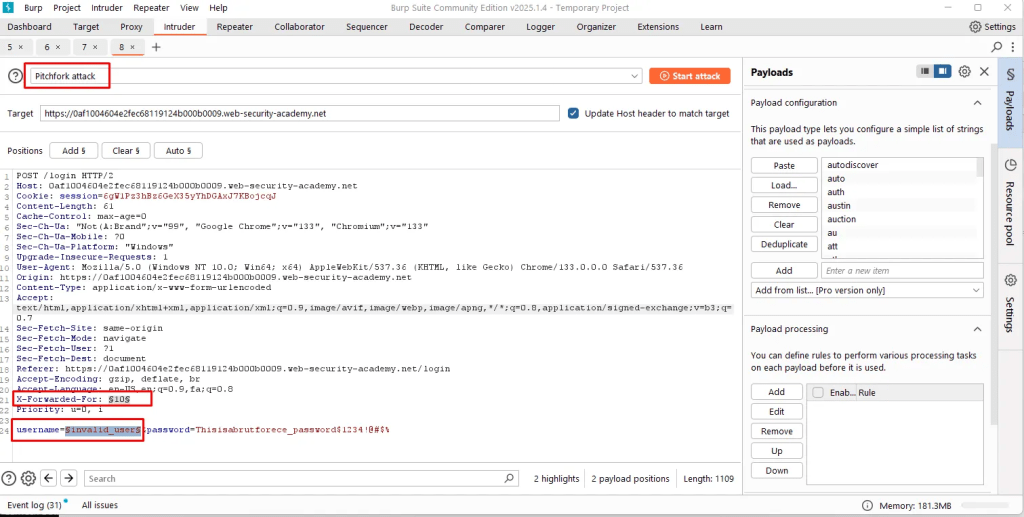
Task: Click the search magnifier icon below the tabs
Action: tap(996, 47)
